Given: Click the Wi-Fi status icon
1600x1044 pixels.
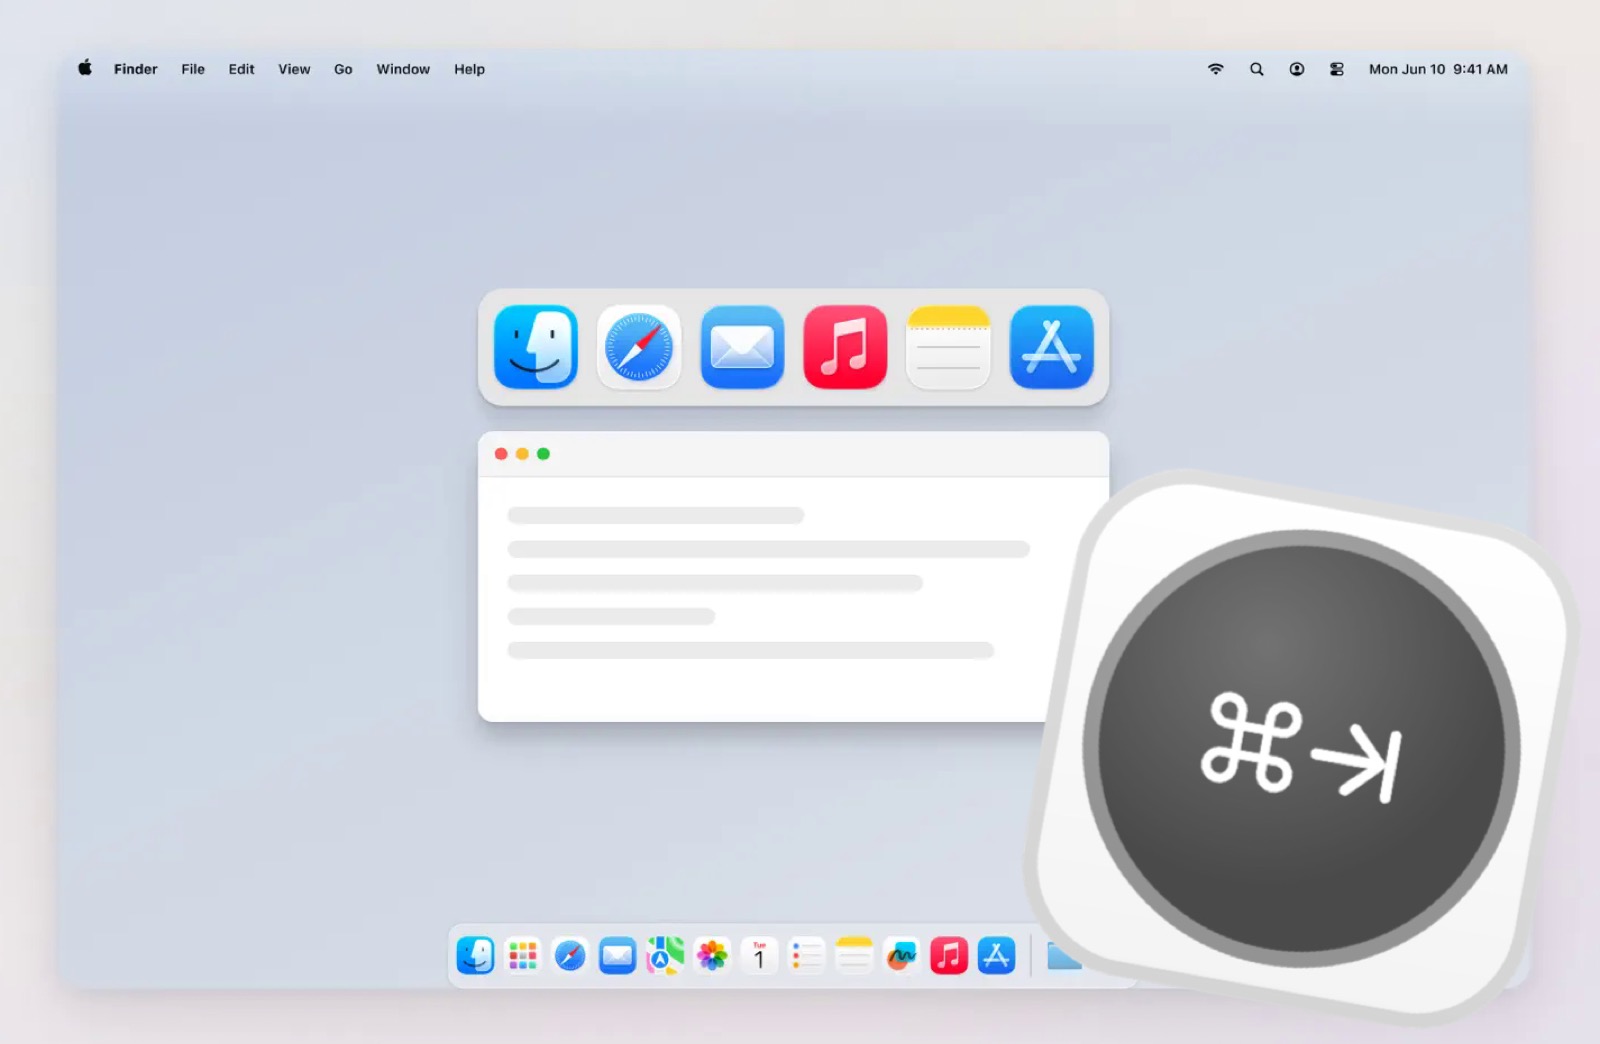Looking at the screenshot, I should 1216,69.
